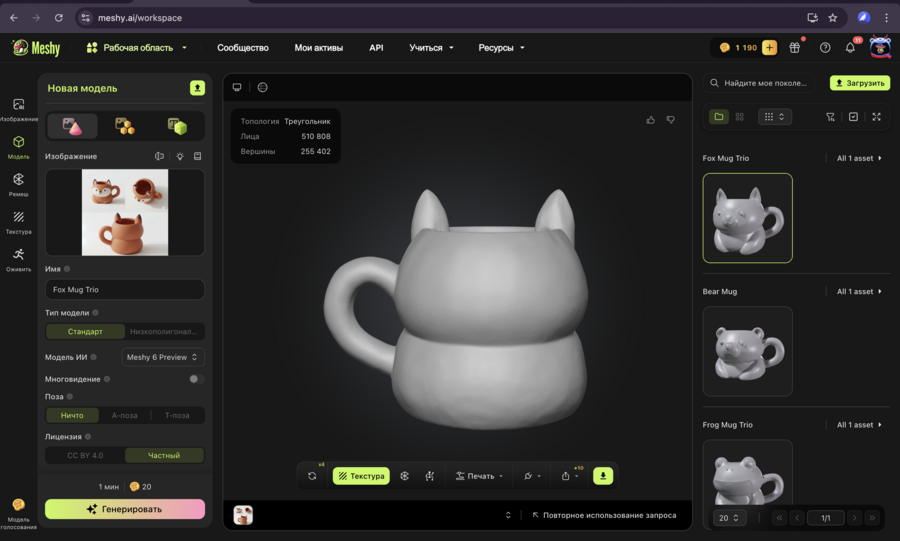Open the Модель ИИ Meshy 6 Preview dropdown
This screenshot has width=900, height=541.
point(163,357)
